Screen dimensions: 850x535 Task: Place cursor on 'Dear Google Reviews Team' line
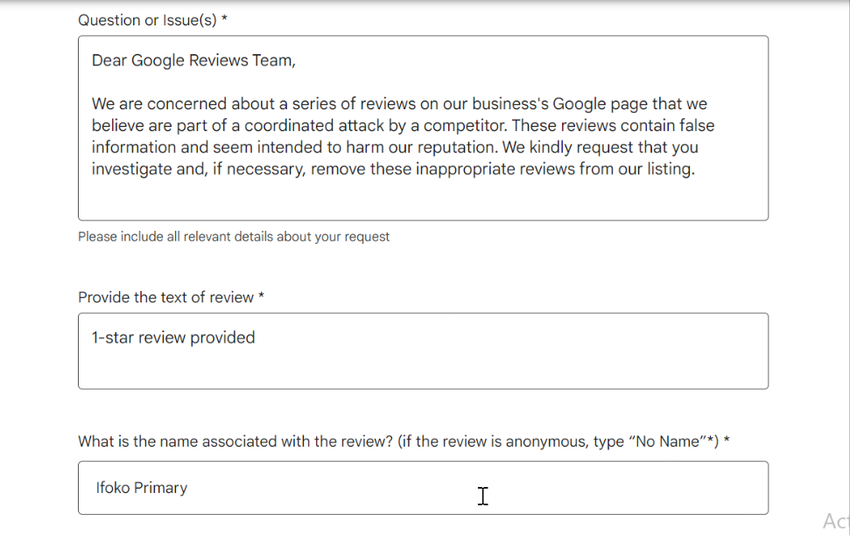point(193,61)
